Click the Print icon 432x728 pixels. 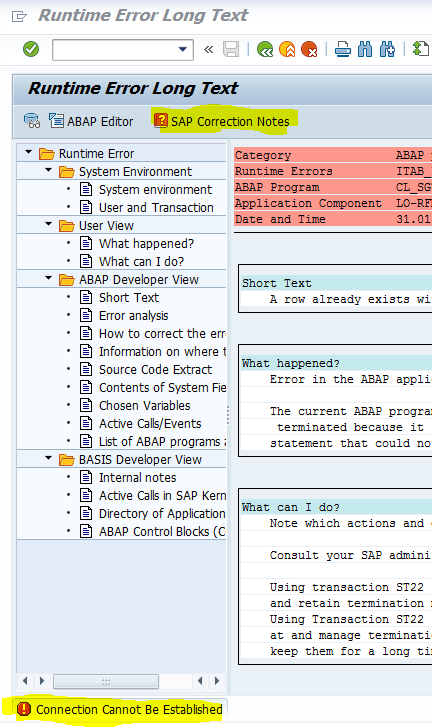(x=343, y=49)
